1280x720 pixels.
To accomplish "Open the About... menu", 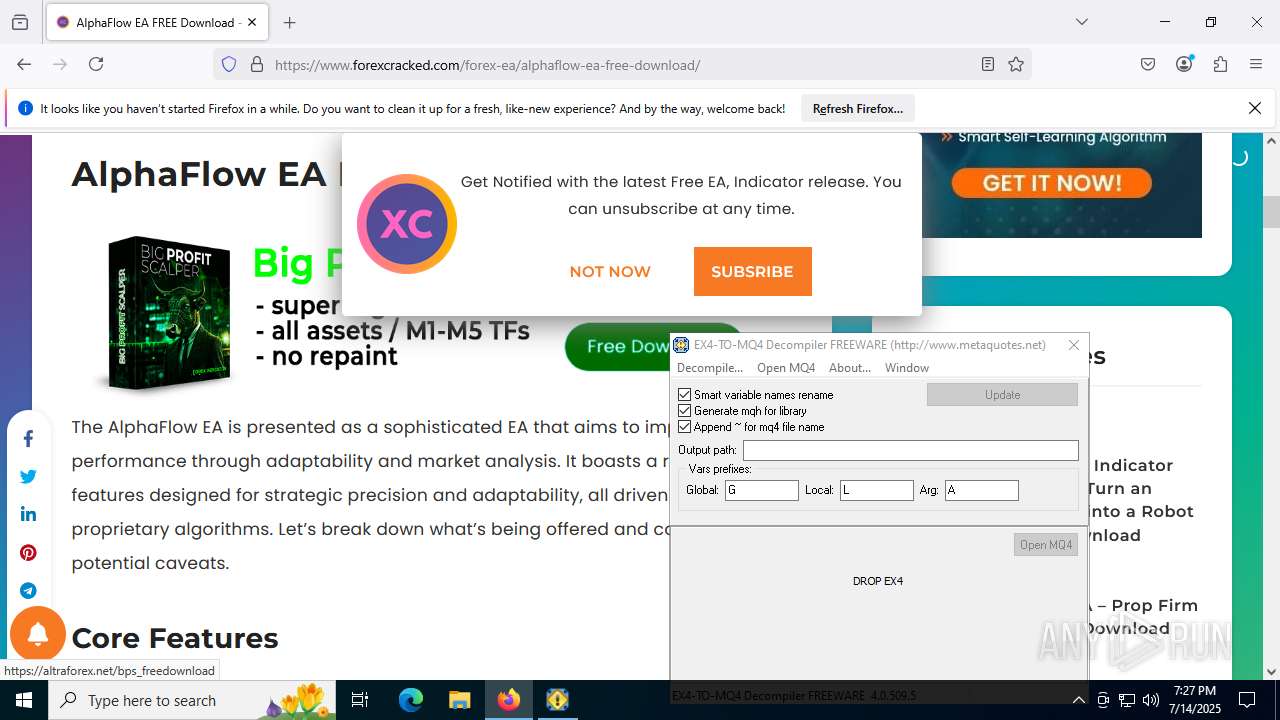I will pyautogui.click(x=850, y=368).
